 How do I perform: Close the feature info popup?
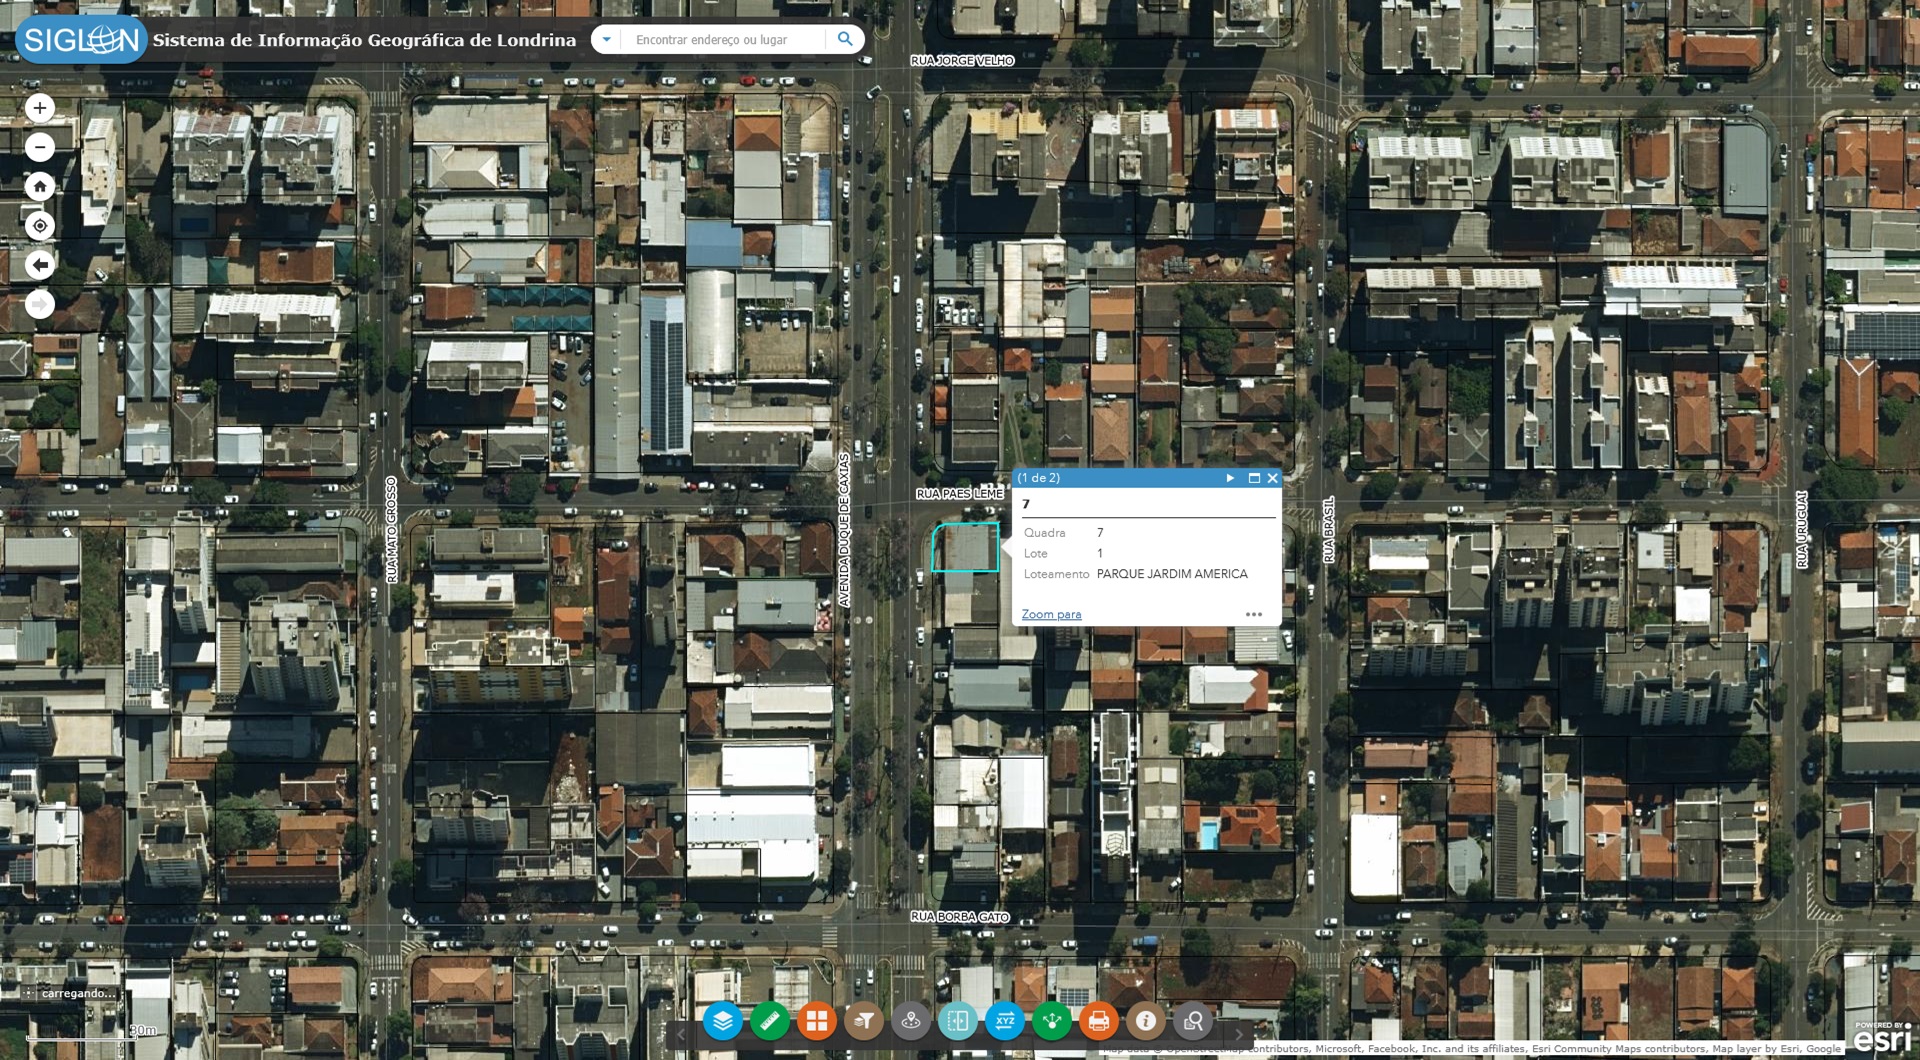[1273, 478]
